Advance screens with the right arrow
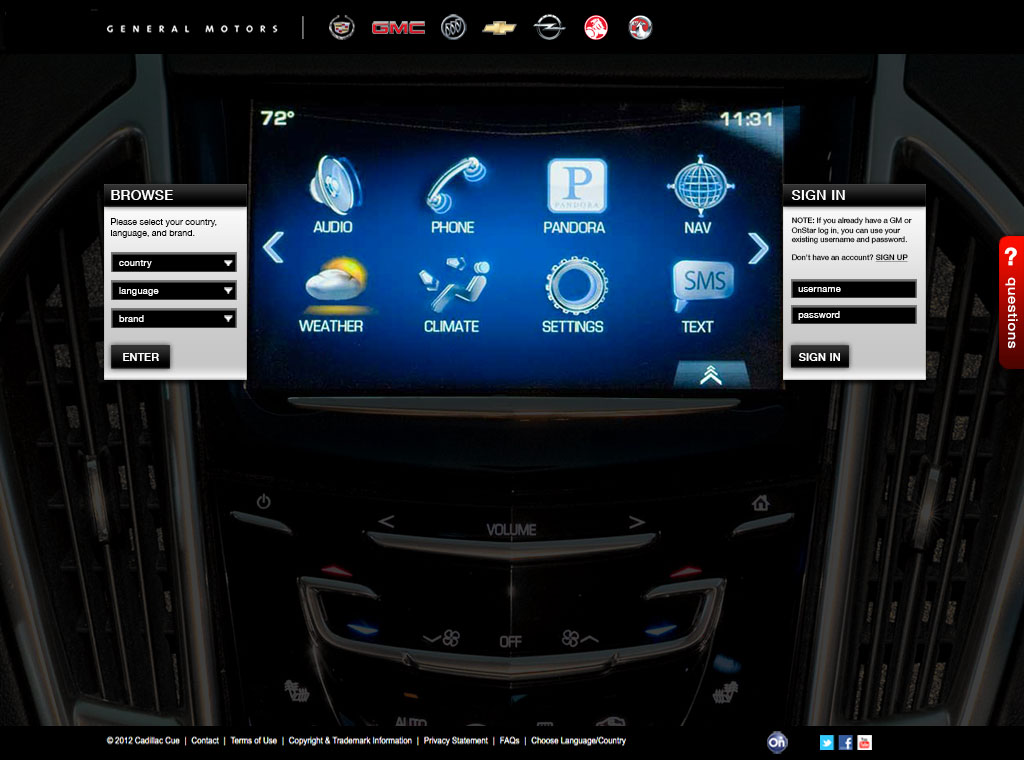Screen dimensions: 1024x760 [757, 248]
